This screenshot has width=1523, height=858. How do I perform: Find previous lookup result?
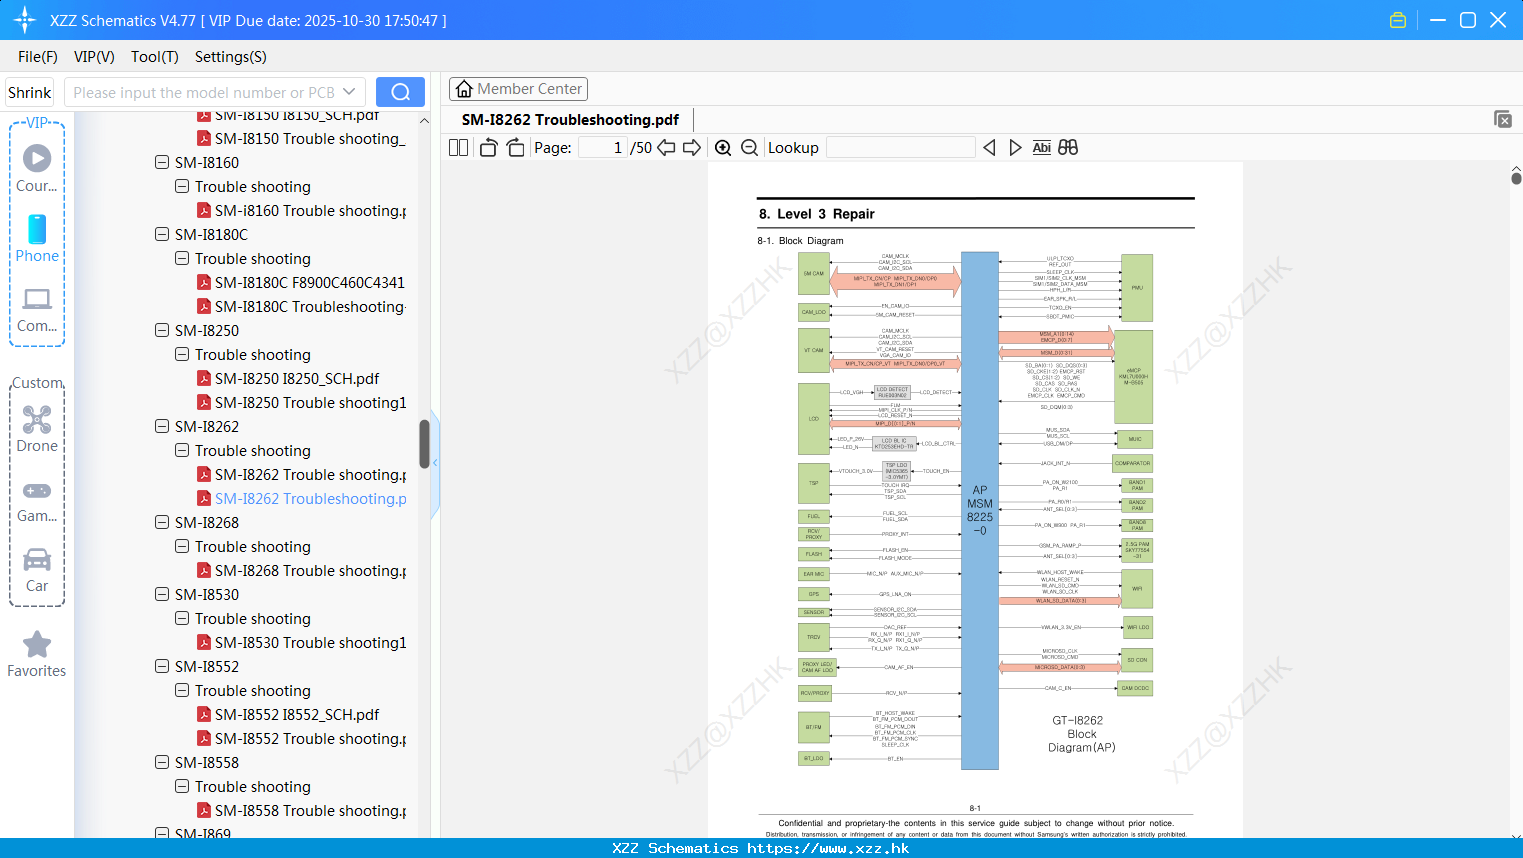pyautogui.click(x=989, y=147)
